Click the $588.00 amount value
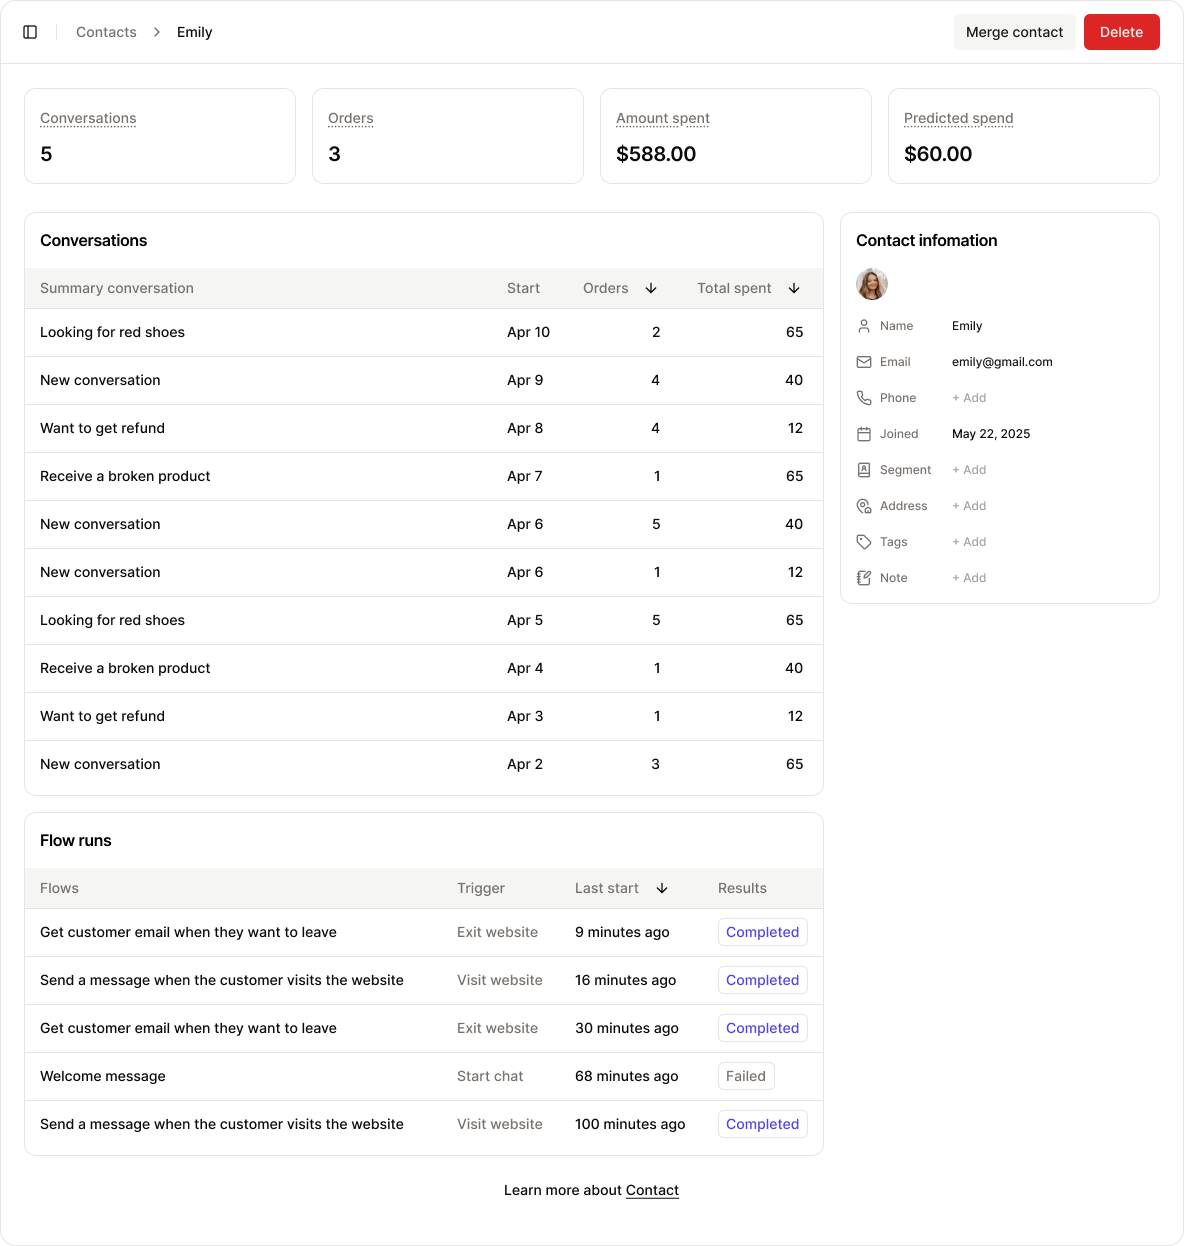 point(656,154)
